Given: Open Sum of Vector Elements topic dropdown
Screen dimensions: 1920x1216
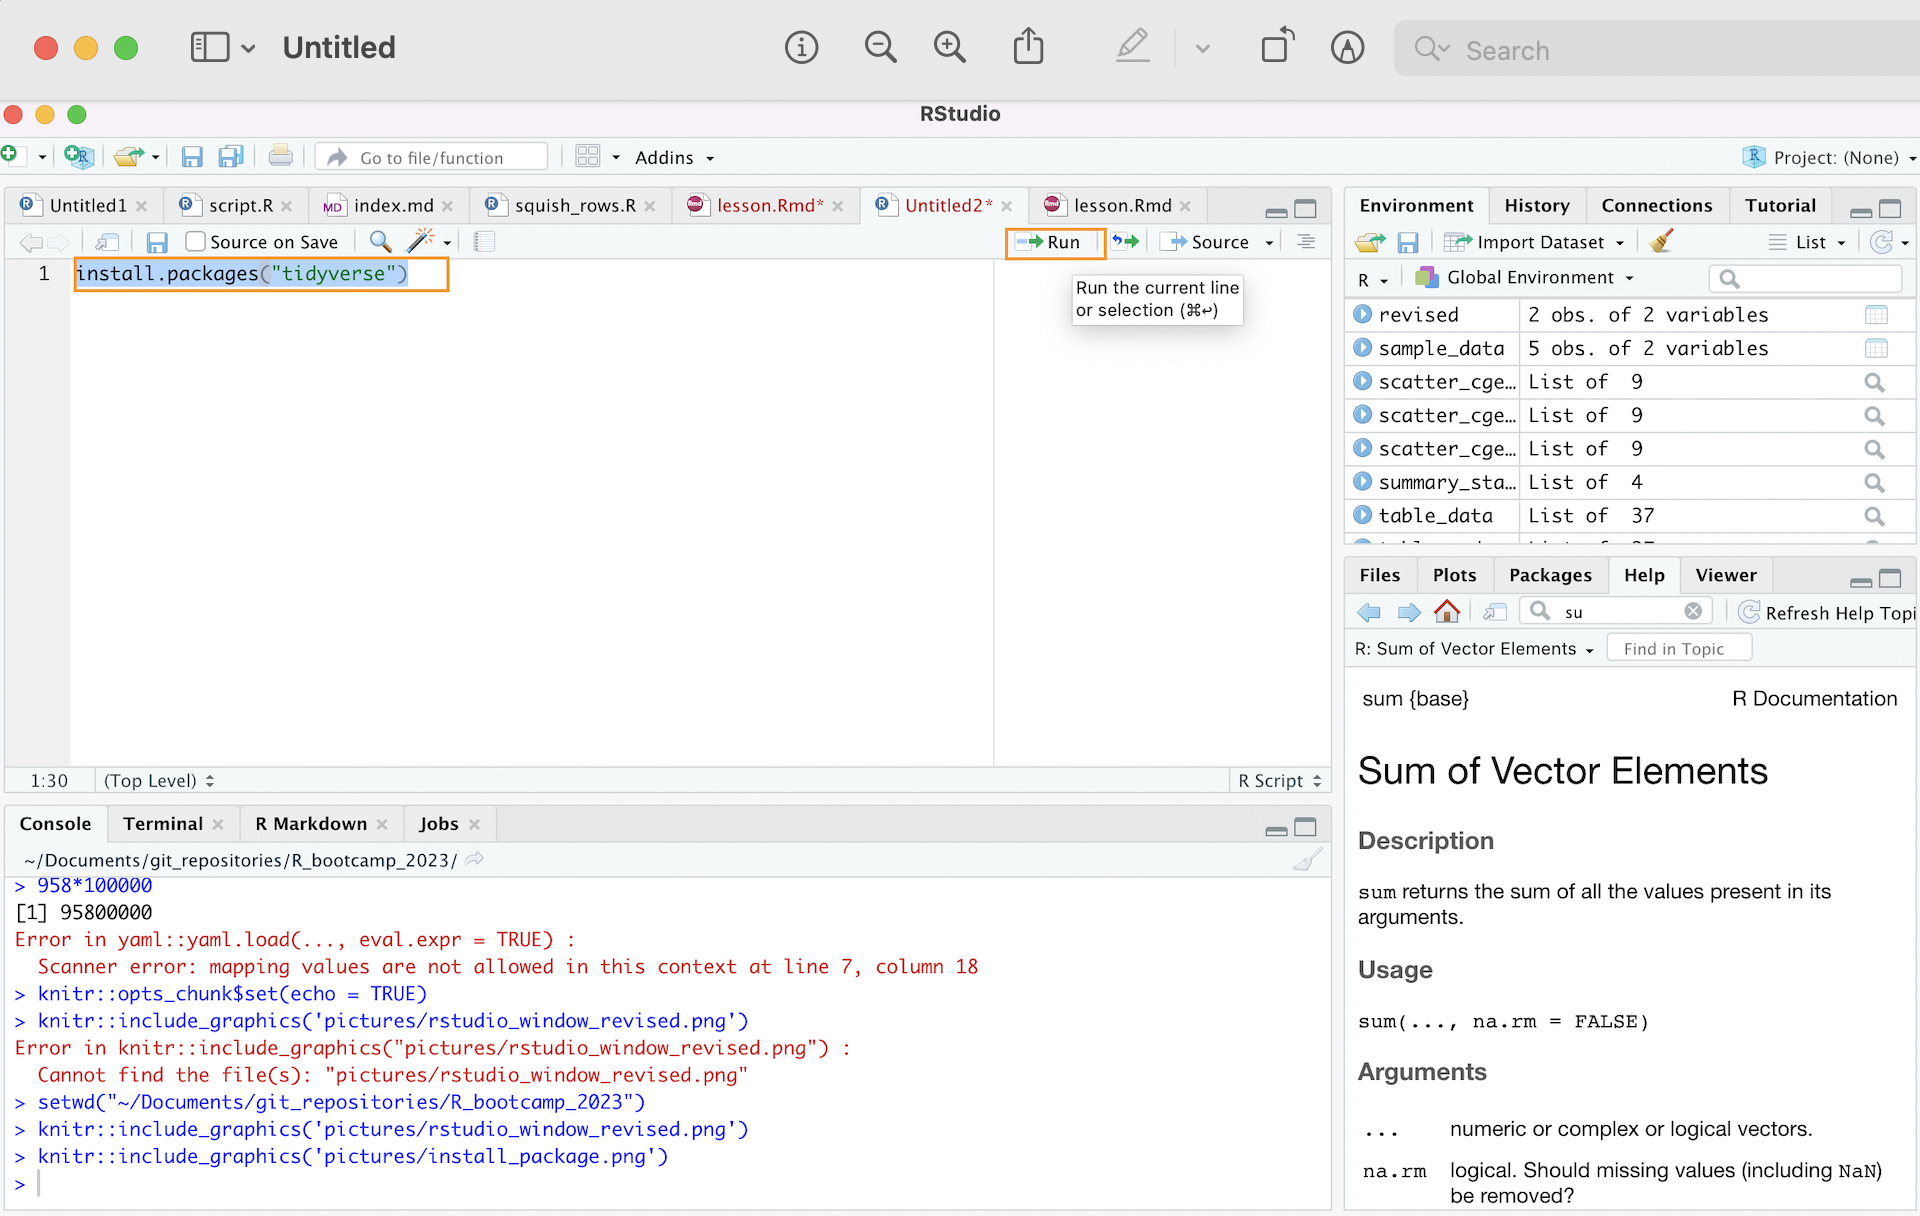Looking at the screenshot, I should [x=1474, y=649].
